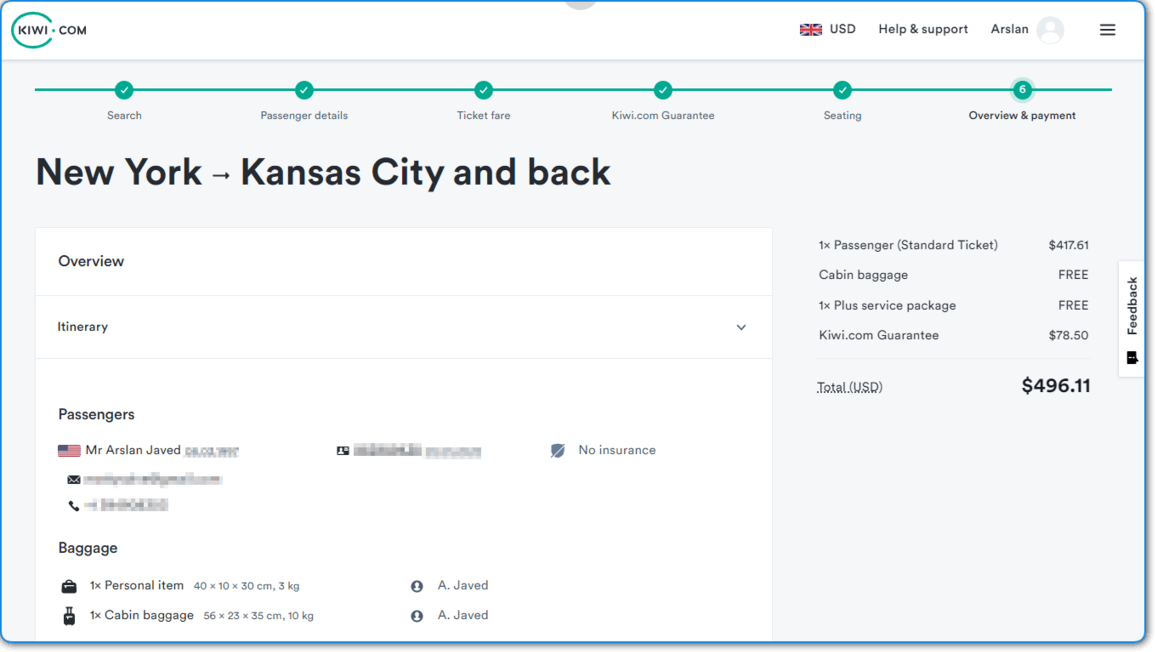Viewport: 1155px width, 652px height.
Task: Click the email envelope icon
Action: [x=74, y=480]
